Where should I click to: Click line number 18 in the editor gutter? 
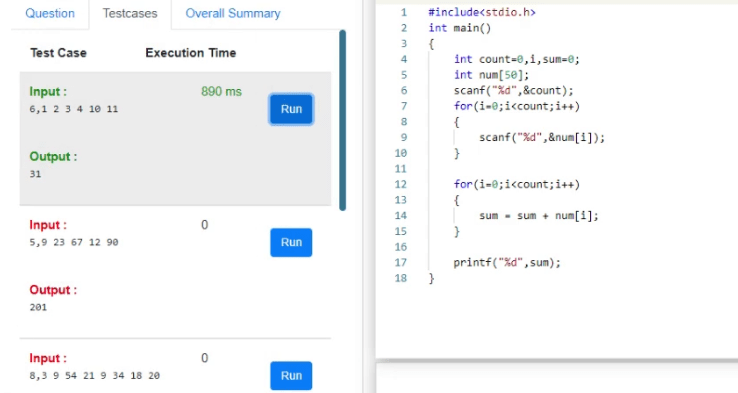click(x=401, y=278)
